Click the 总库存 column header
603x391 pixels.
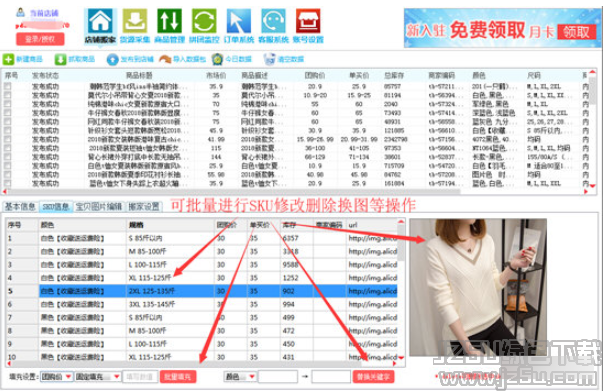coord(393,75)
